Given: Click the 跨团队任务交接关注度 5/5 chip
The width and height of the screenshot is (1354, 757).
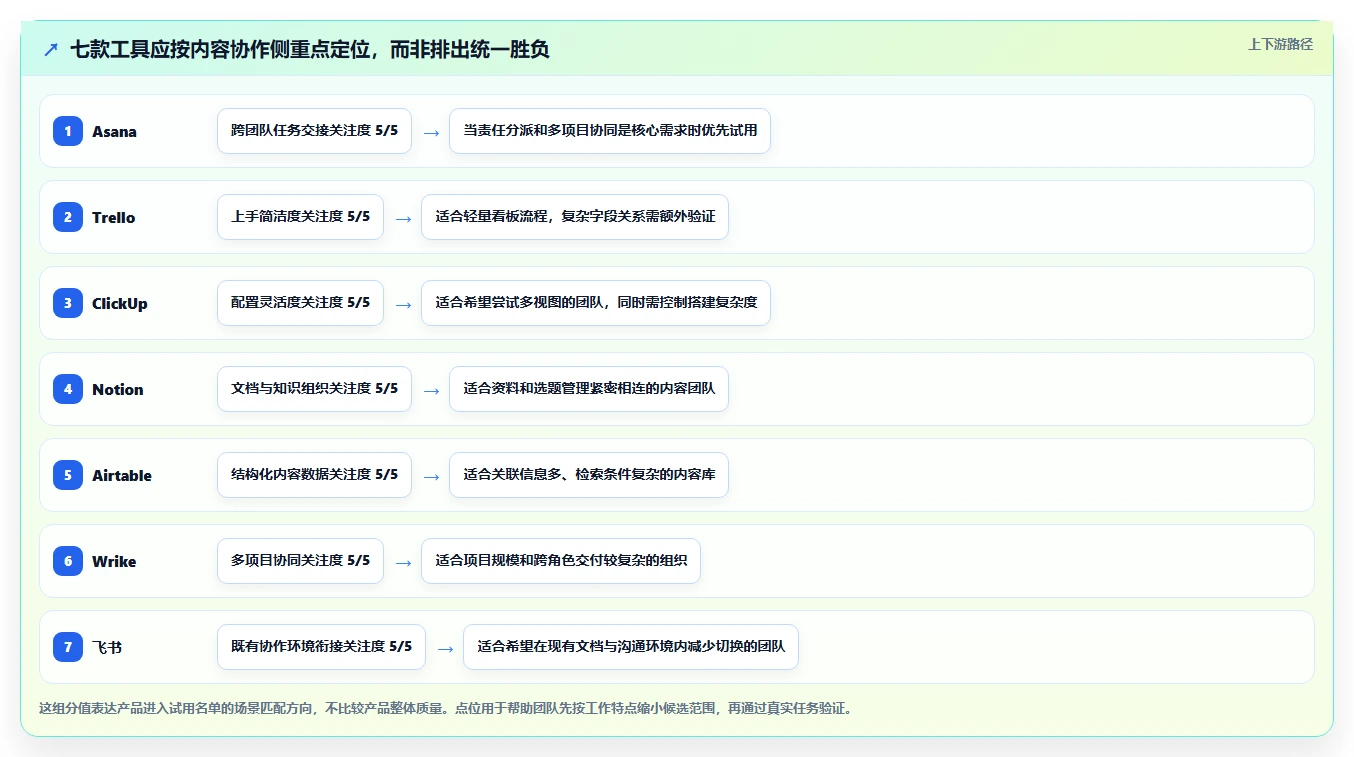Looking at the screenshot, I should [x=314, y=131].
